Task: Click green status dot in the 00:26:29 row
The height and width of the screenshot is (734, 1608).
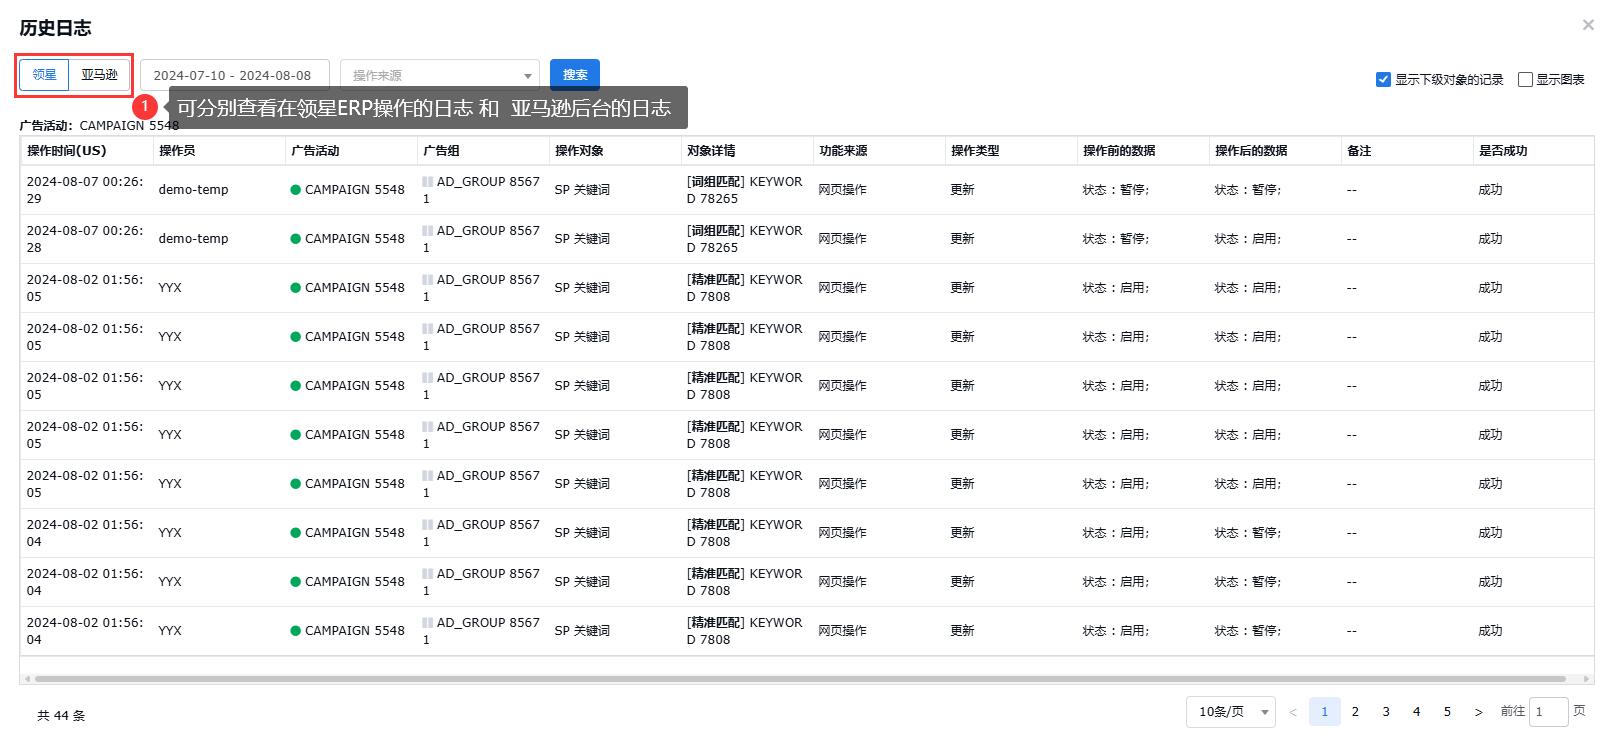Action: click(295, 190)
